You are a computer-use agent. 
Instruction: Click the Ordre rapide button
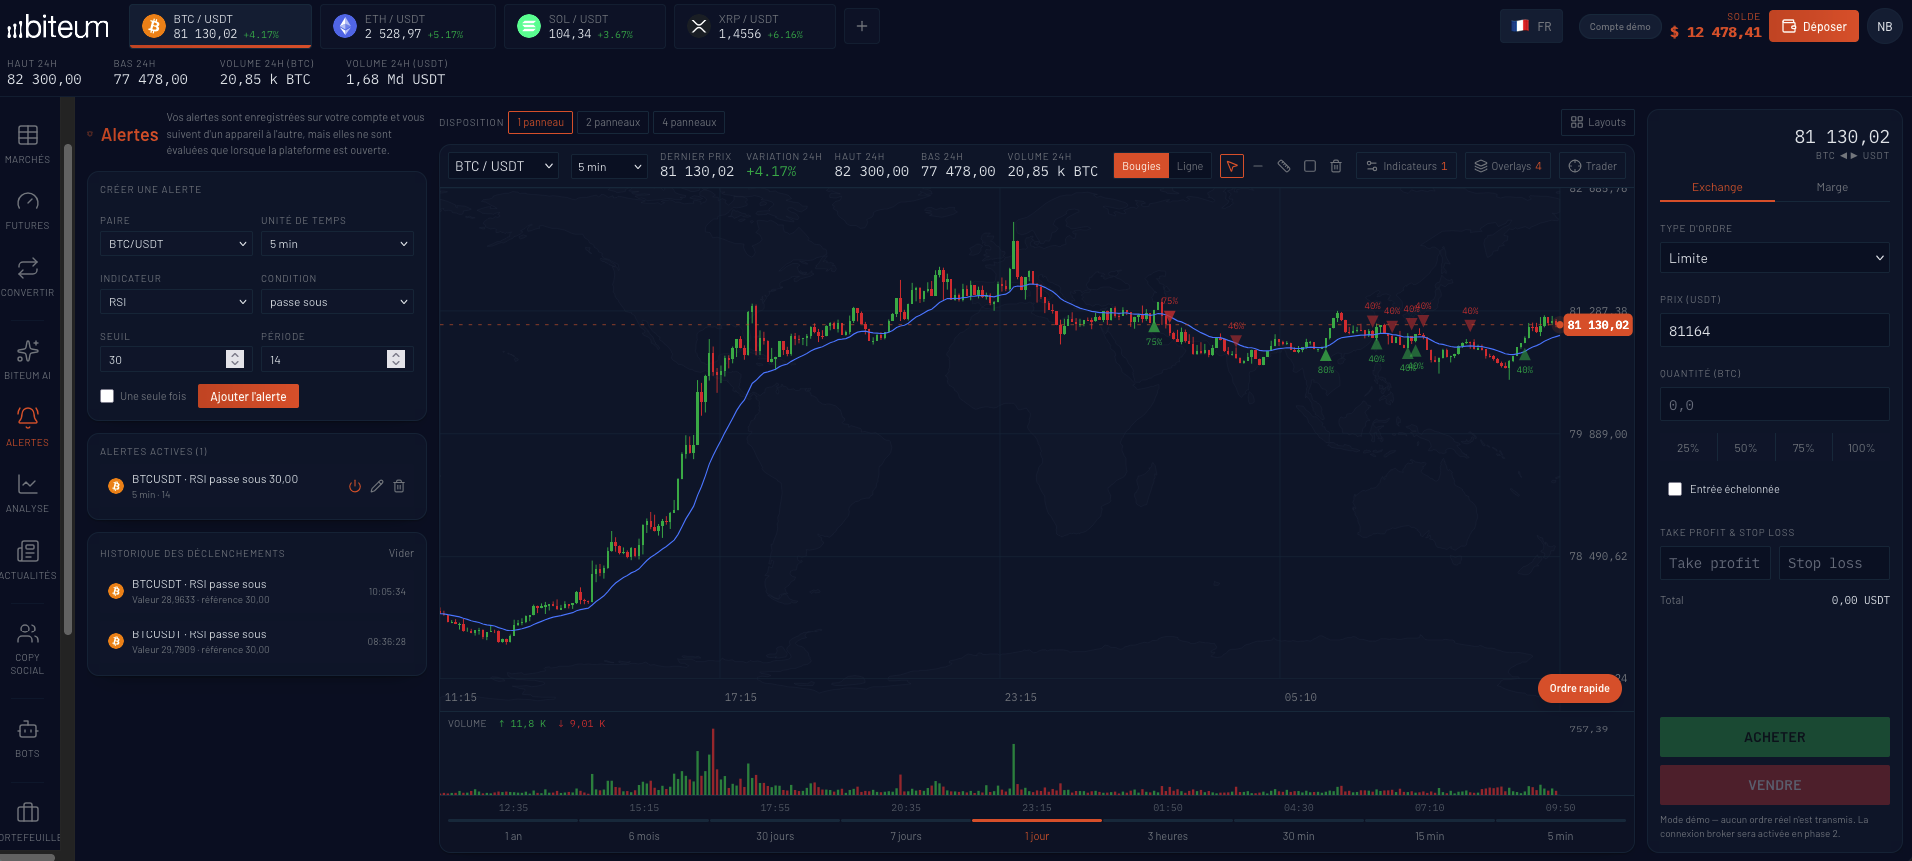(1580, 688)
